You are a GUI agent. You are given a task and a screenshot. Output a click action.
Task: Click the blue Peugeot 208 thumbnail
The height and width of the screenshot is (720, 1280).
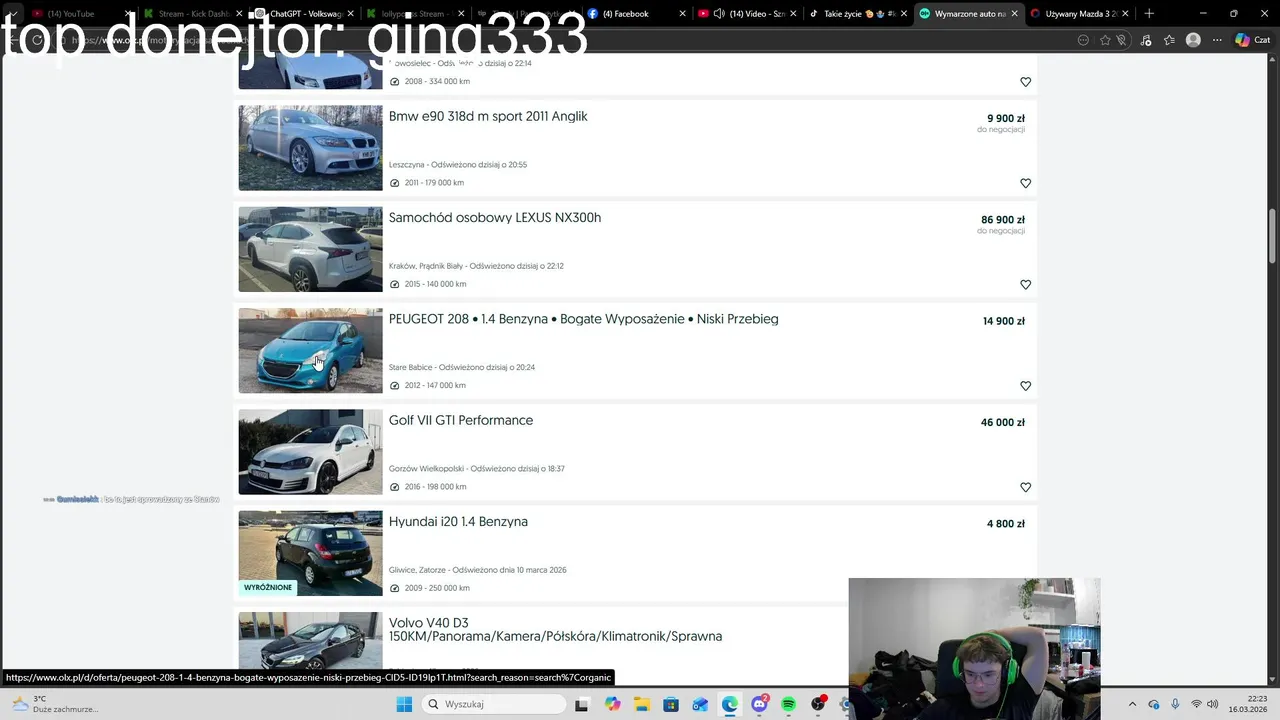tap(310, 350)
